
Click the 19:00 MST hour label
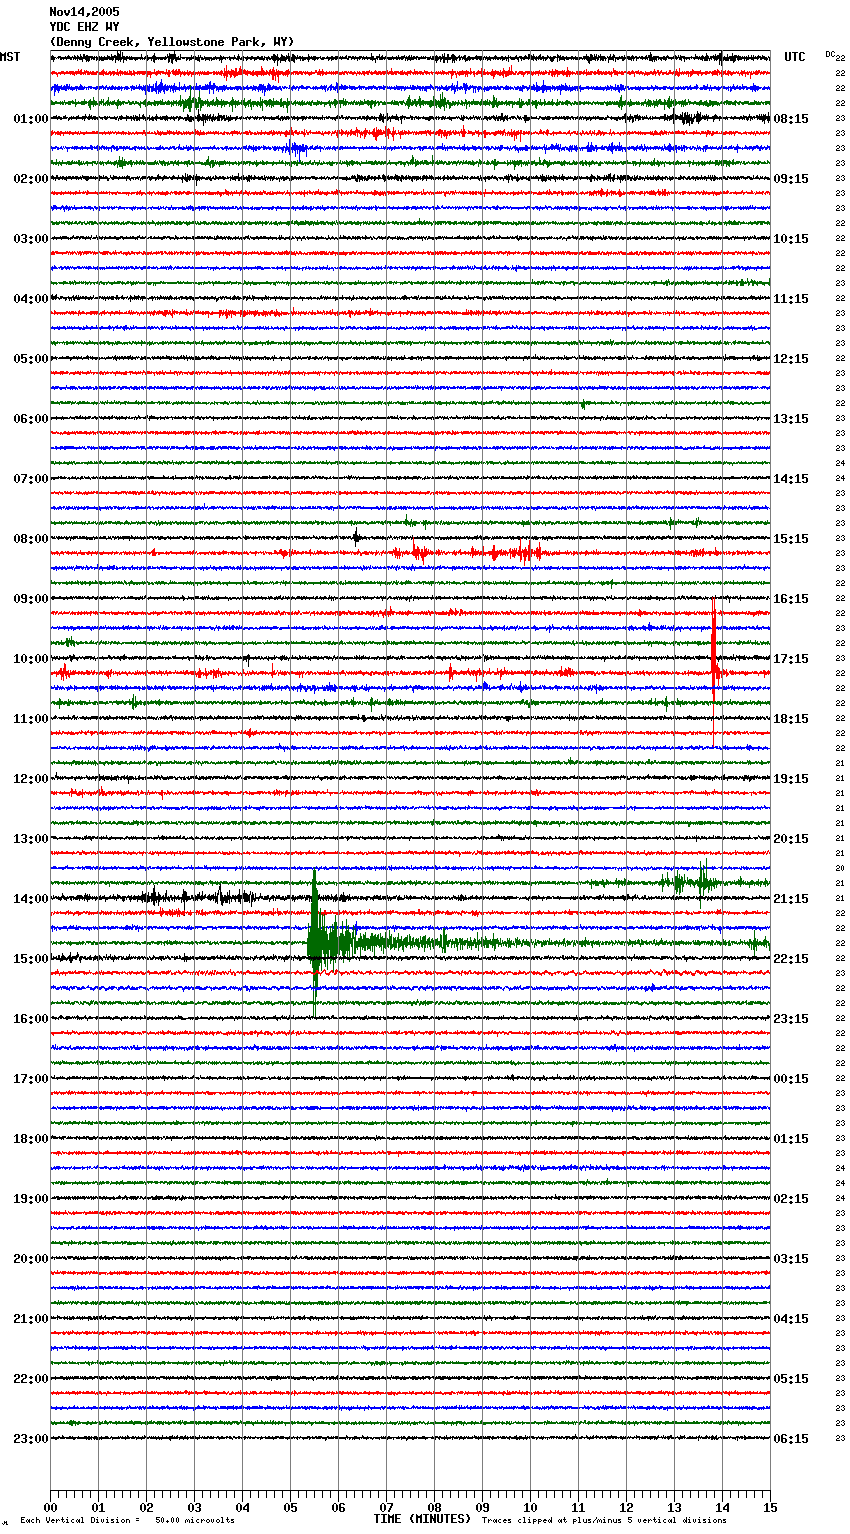click(x=31, y=1199)
